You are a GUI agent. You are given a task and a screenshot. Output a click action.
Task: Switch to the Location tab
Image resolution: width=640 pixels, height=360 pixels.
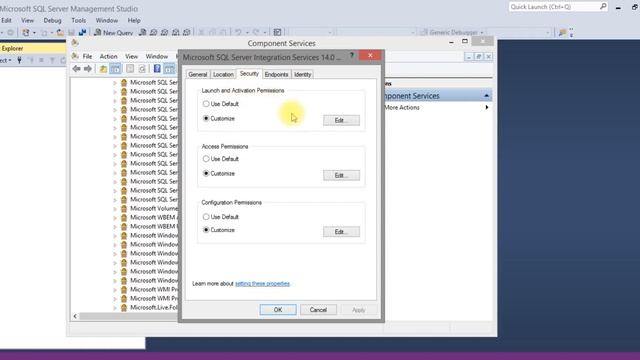223,74
